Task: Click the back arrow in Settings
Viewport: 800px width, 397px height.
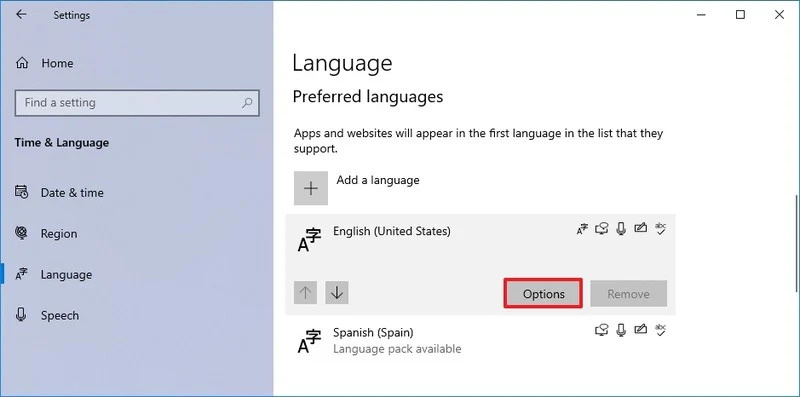Action: pos(21,15)
